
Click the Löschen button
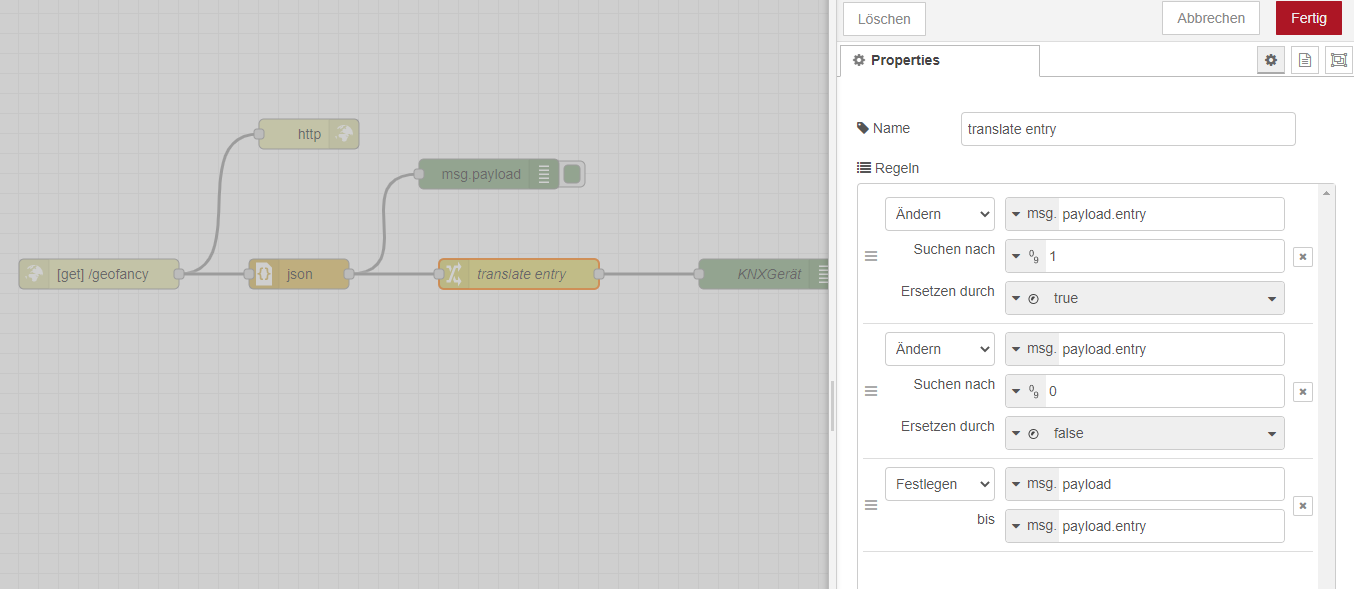pyautogui.click(x=884, y=19)
